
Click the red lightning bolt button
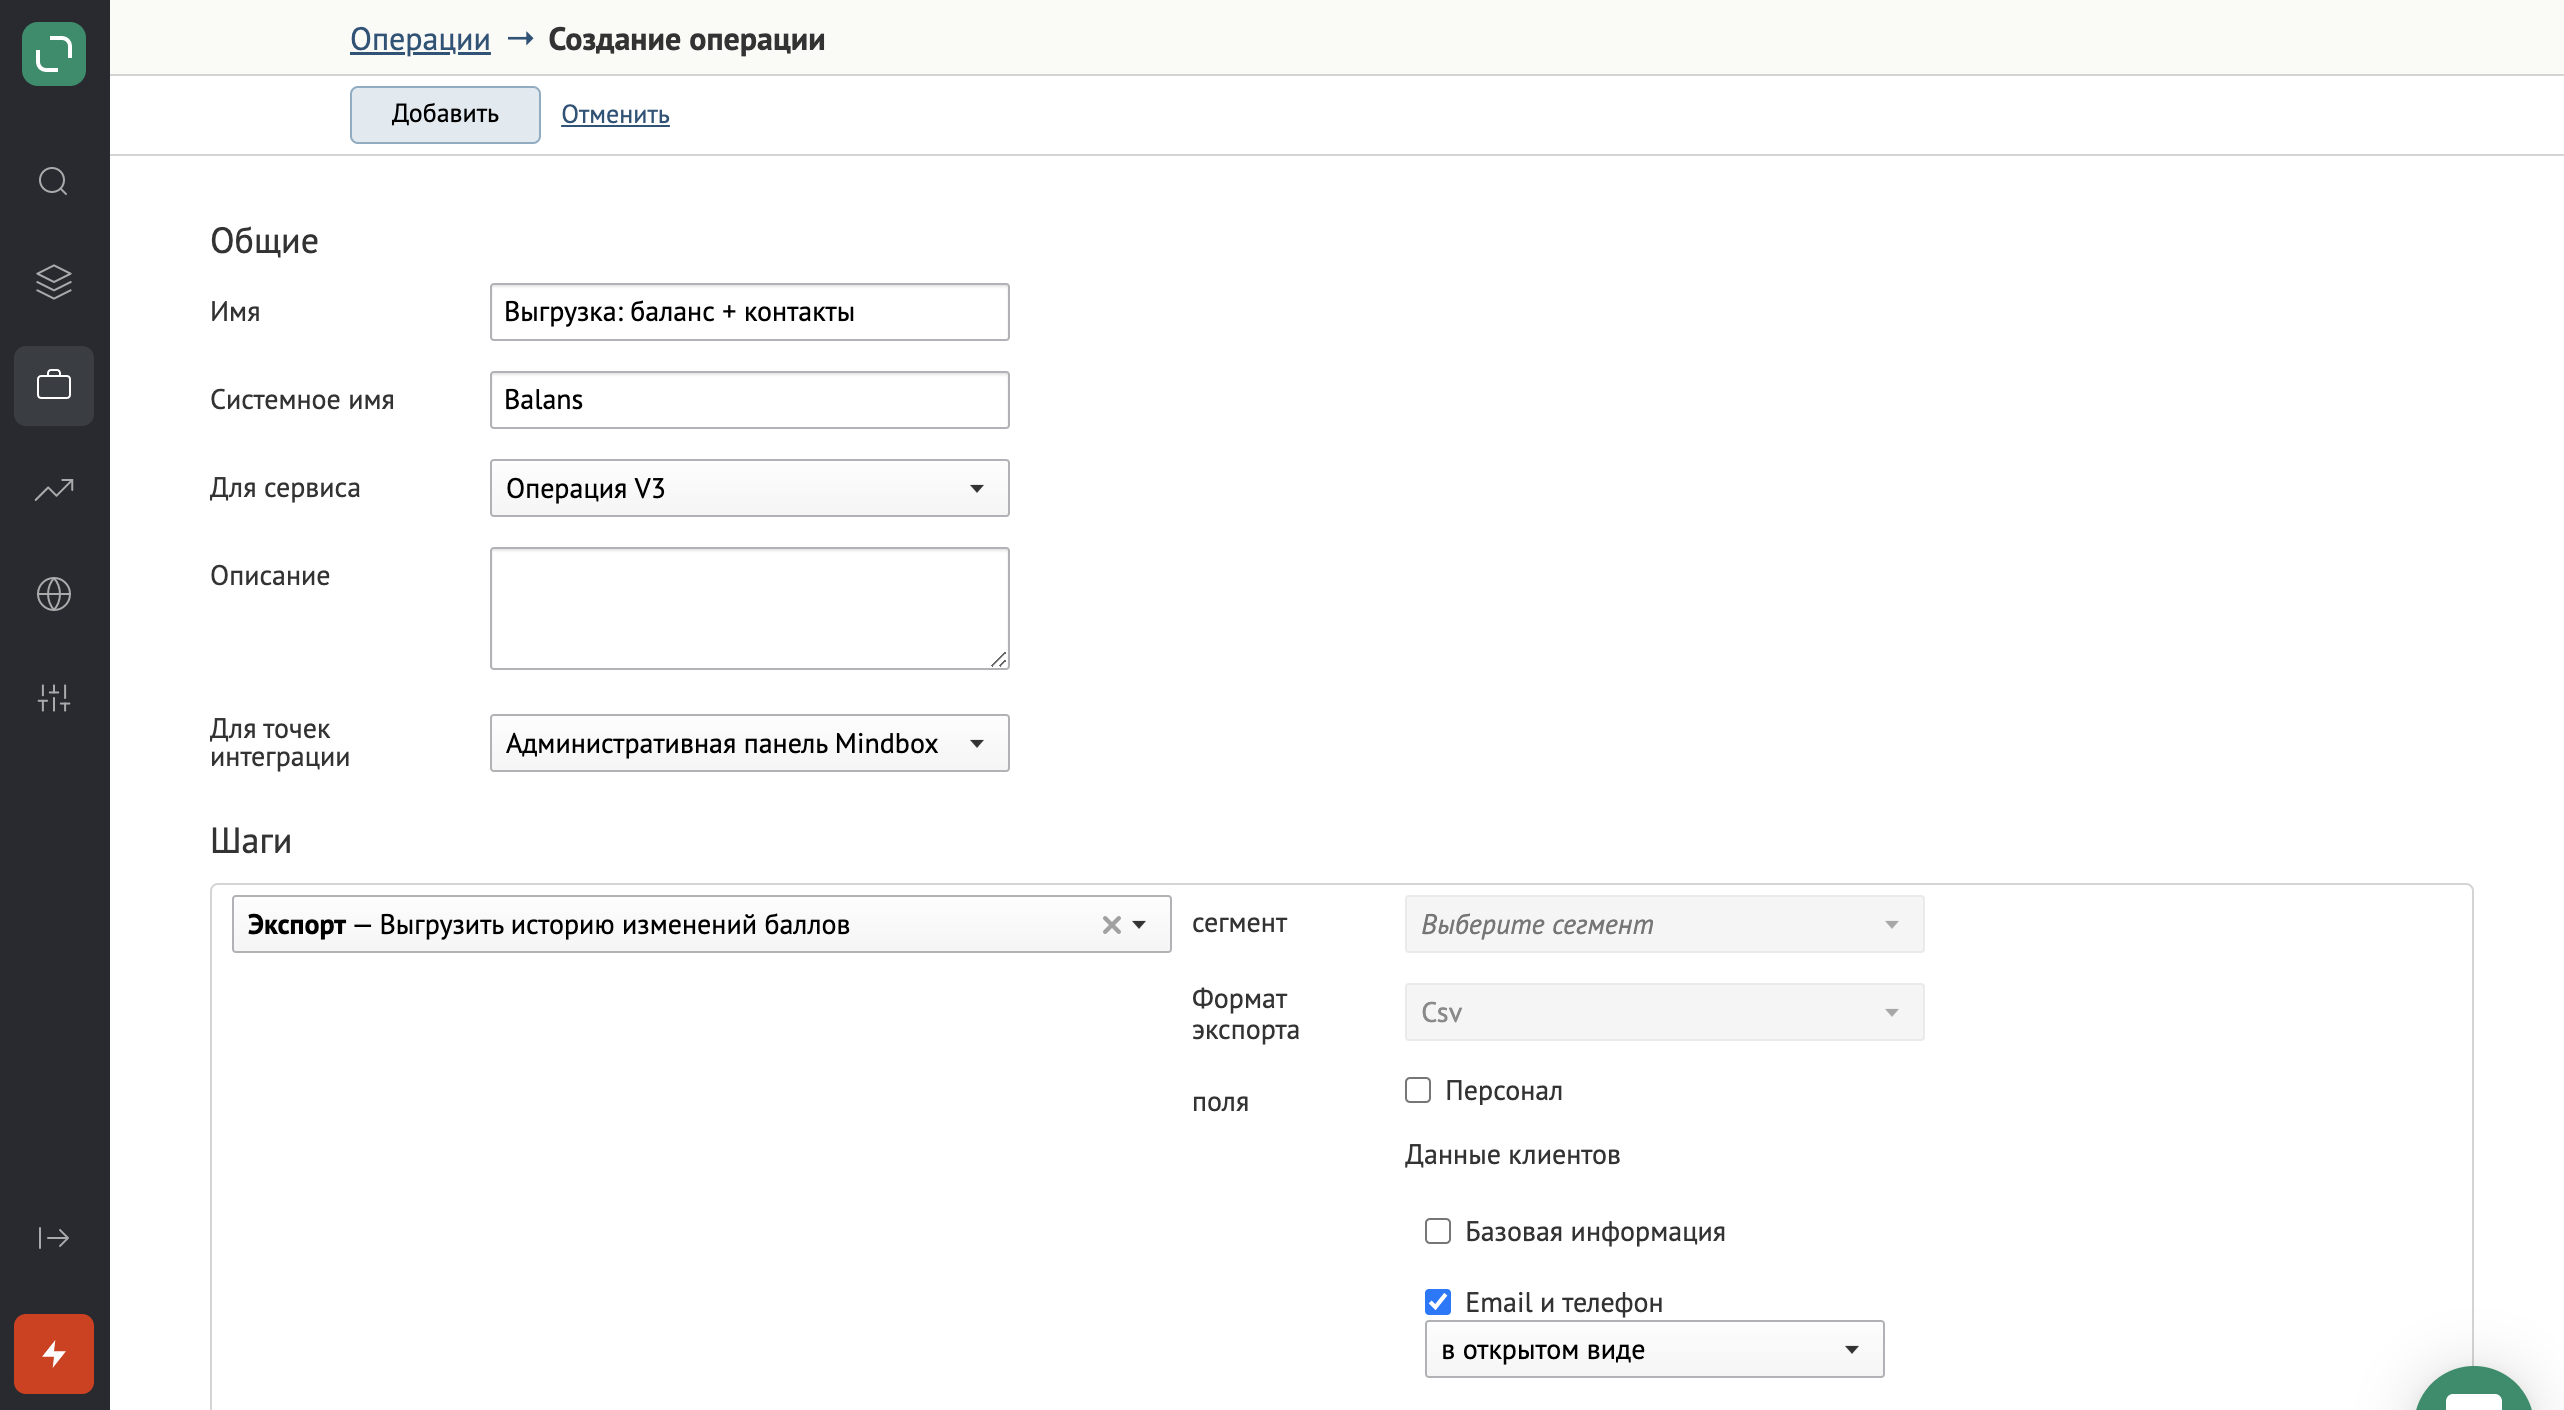[54, 1354]
